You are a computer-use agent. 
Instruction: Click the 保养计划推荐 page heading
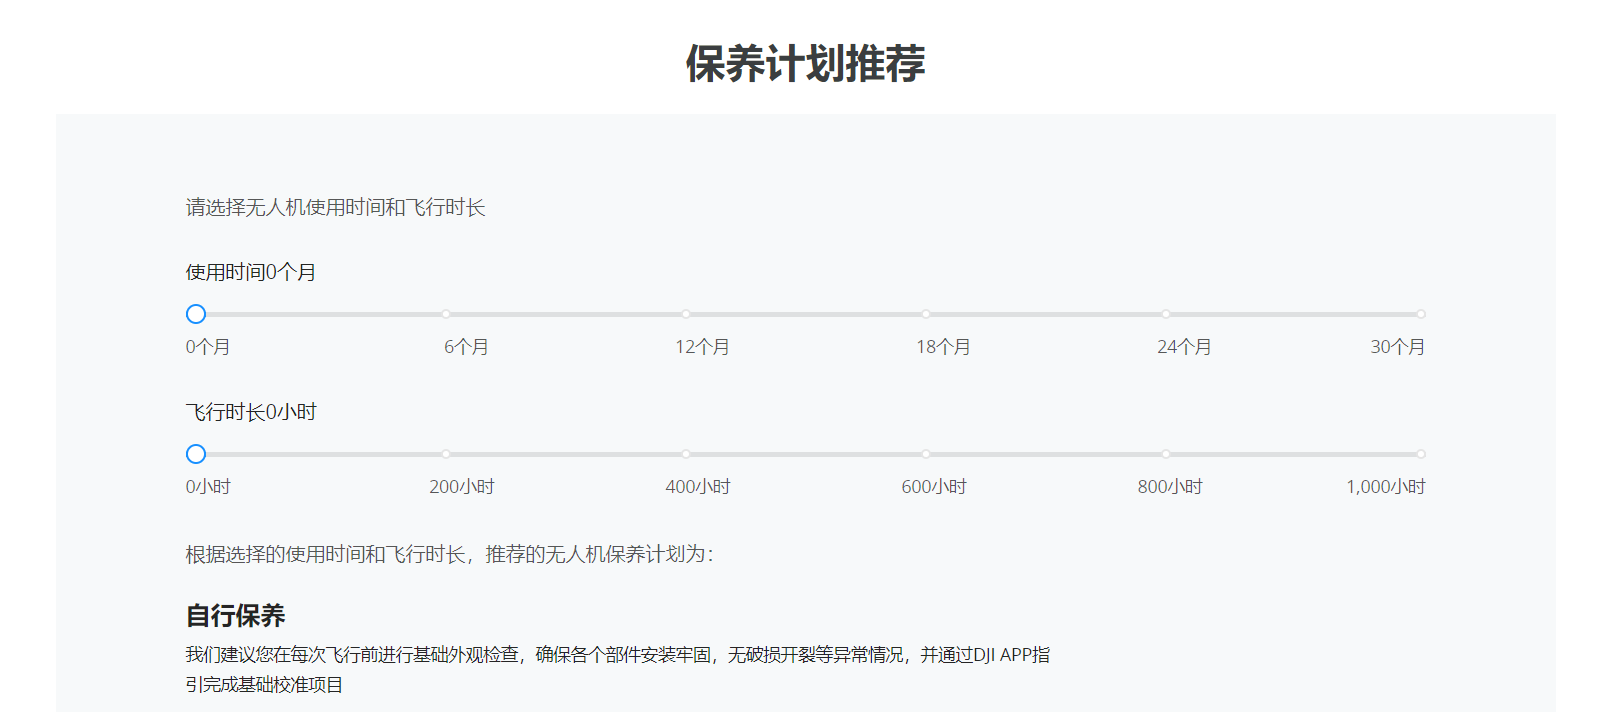tap(805, 64)
